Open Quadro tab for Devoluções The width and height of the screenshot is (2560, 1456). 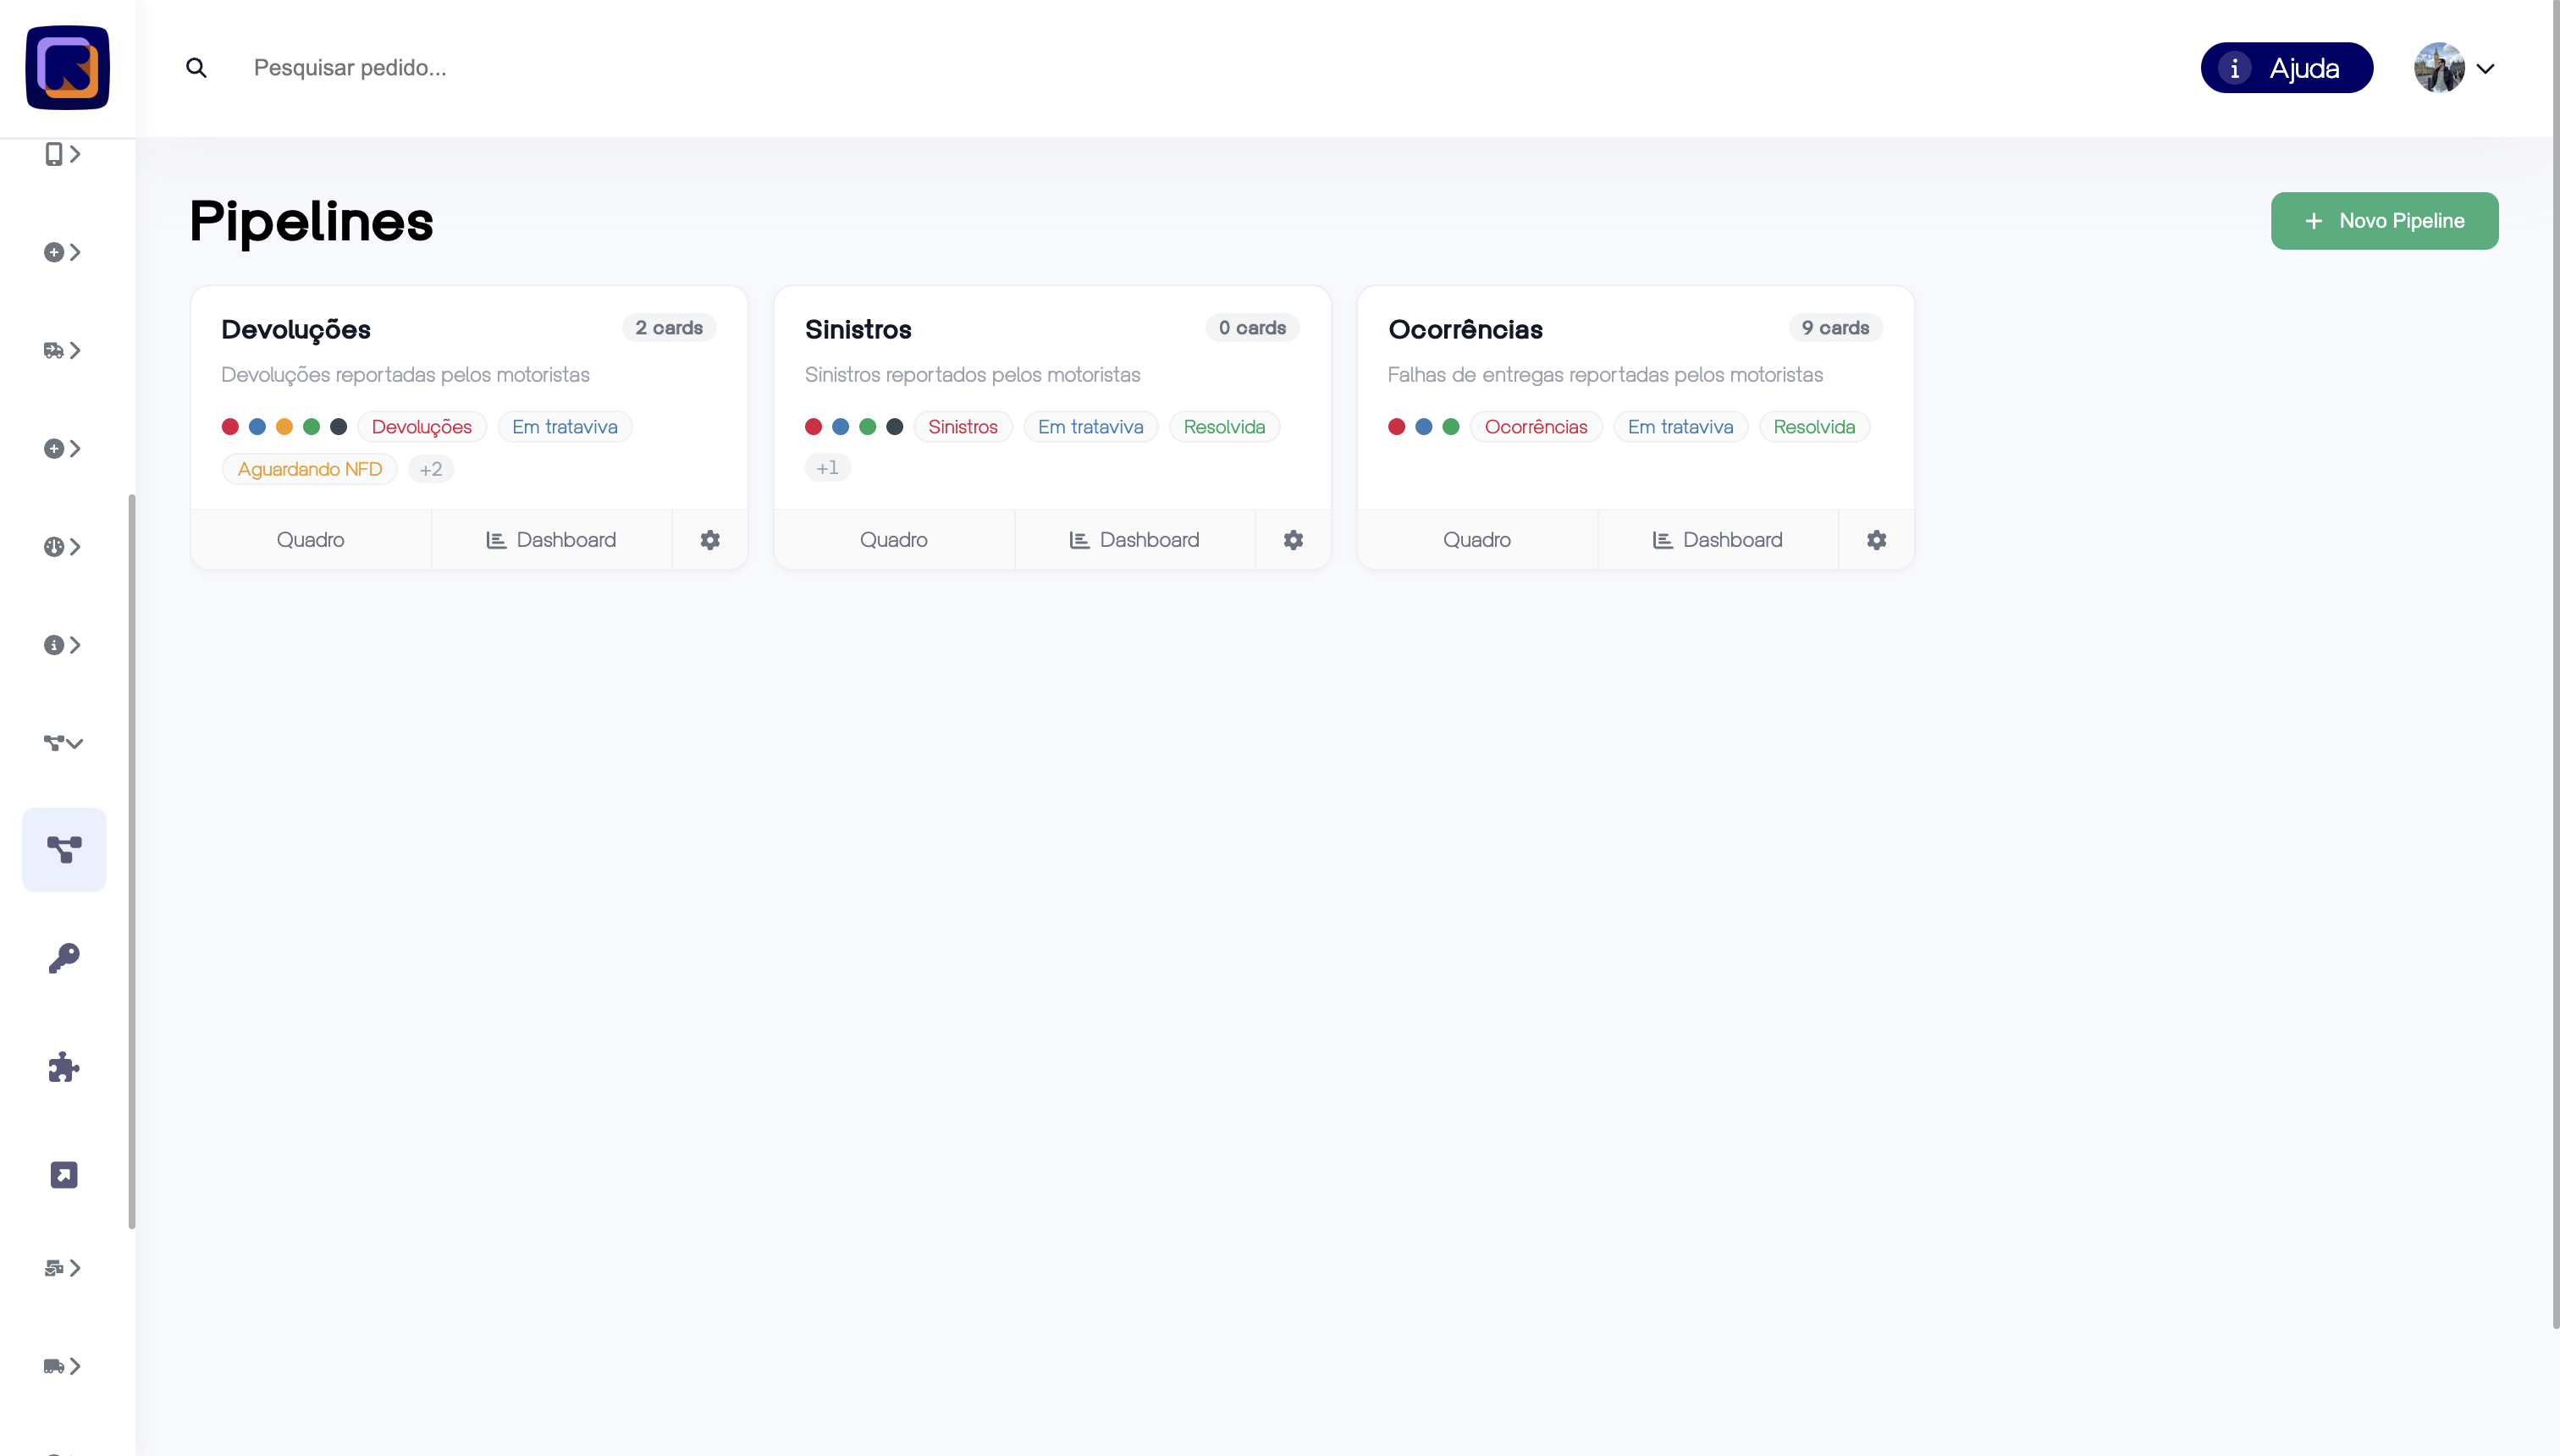coord(310,540)
